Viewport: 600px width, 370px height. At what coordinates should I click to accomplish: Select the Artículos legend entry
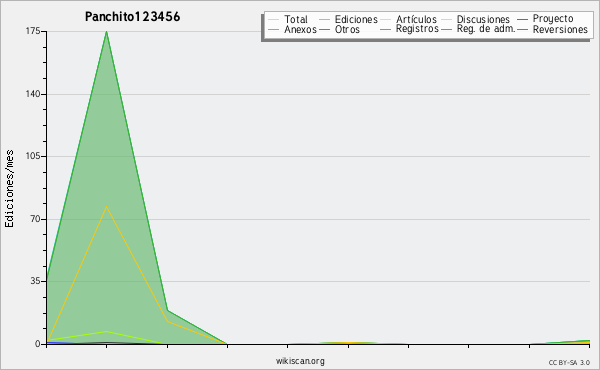tap(408, 19)
